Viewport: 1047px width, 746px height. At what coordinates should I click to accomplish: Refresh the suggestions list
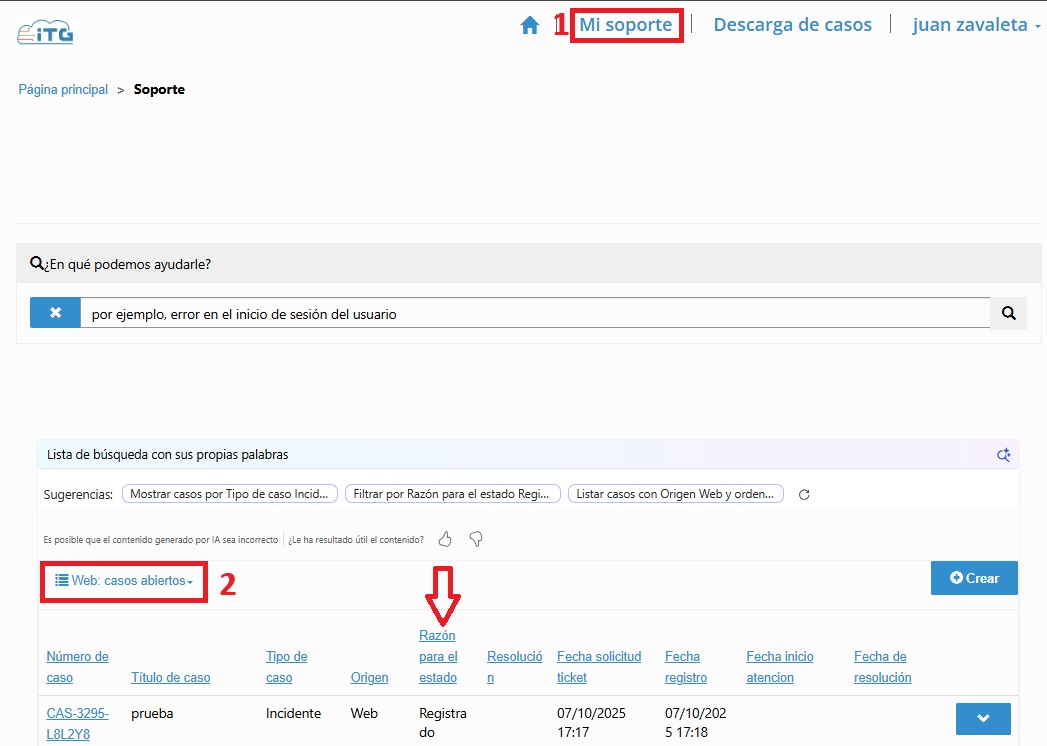tap(803, 494)
